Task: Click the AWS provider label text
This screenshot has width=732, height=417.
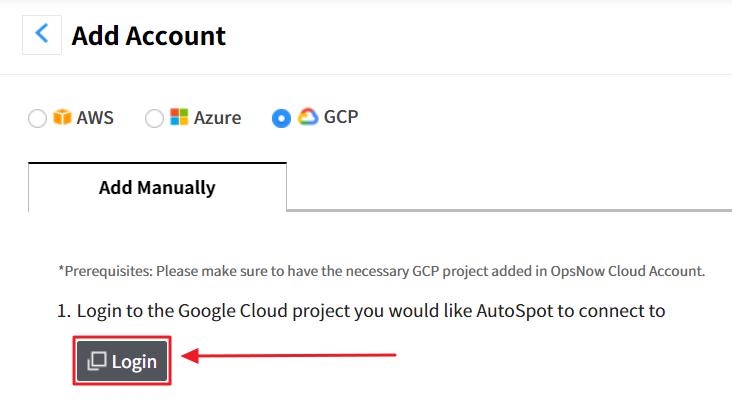Action: 96,118
